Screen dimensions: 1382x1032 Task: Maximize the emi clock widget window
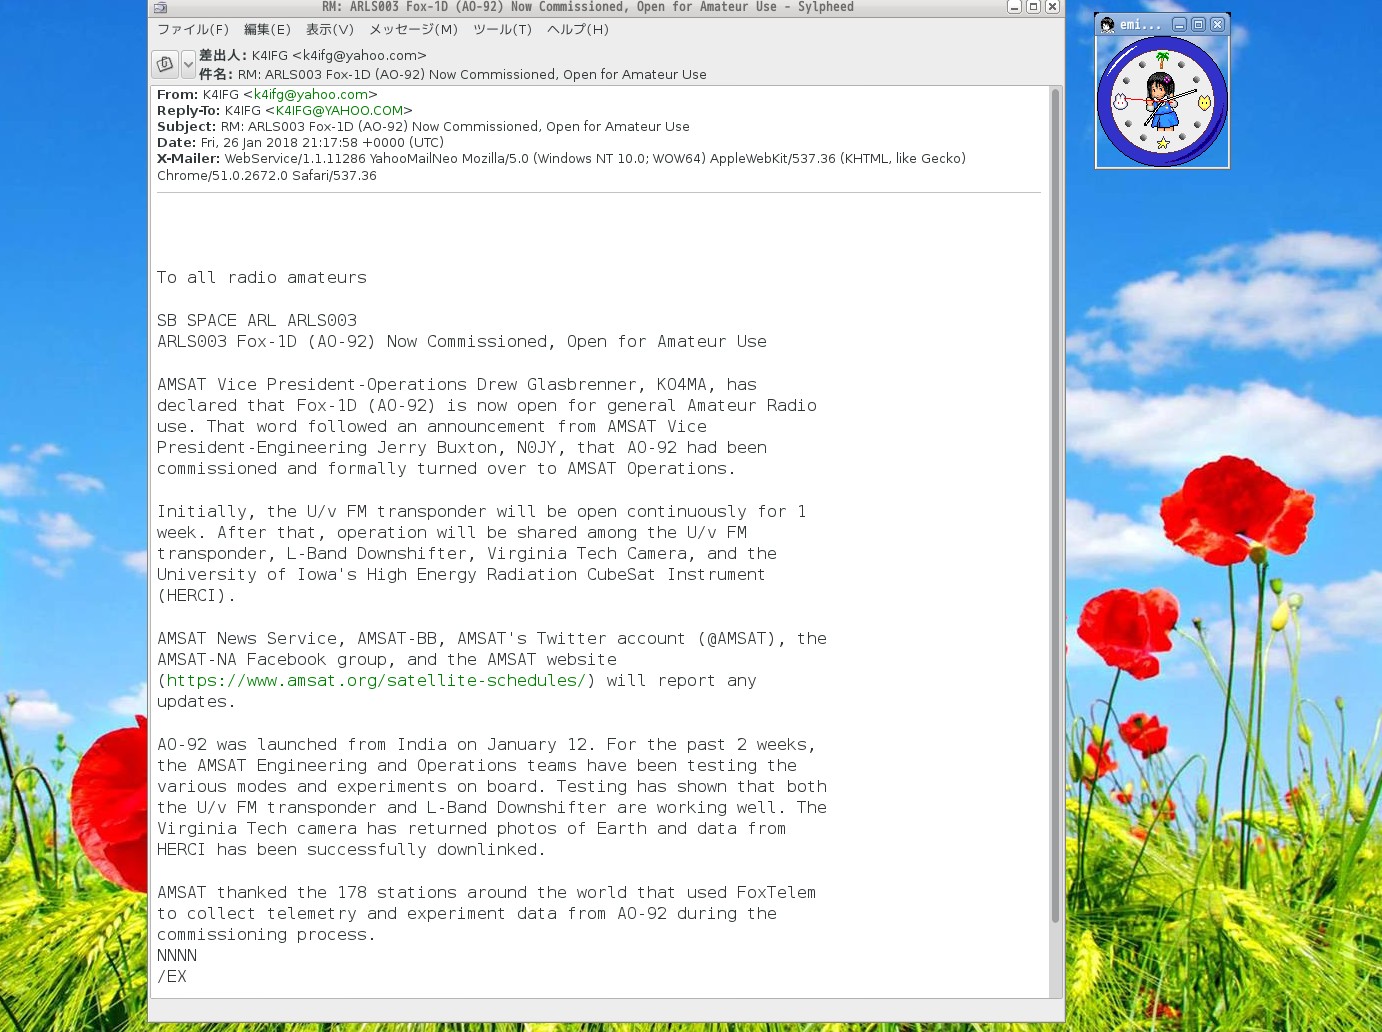coord(1198,24)
